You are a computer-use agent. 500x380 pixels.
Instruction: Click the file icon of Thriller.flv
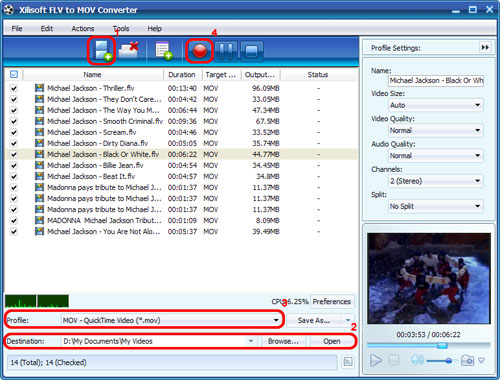click(39, 88)
